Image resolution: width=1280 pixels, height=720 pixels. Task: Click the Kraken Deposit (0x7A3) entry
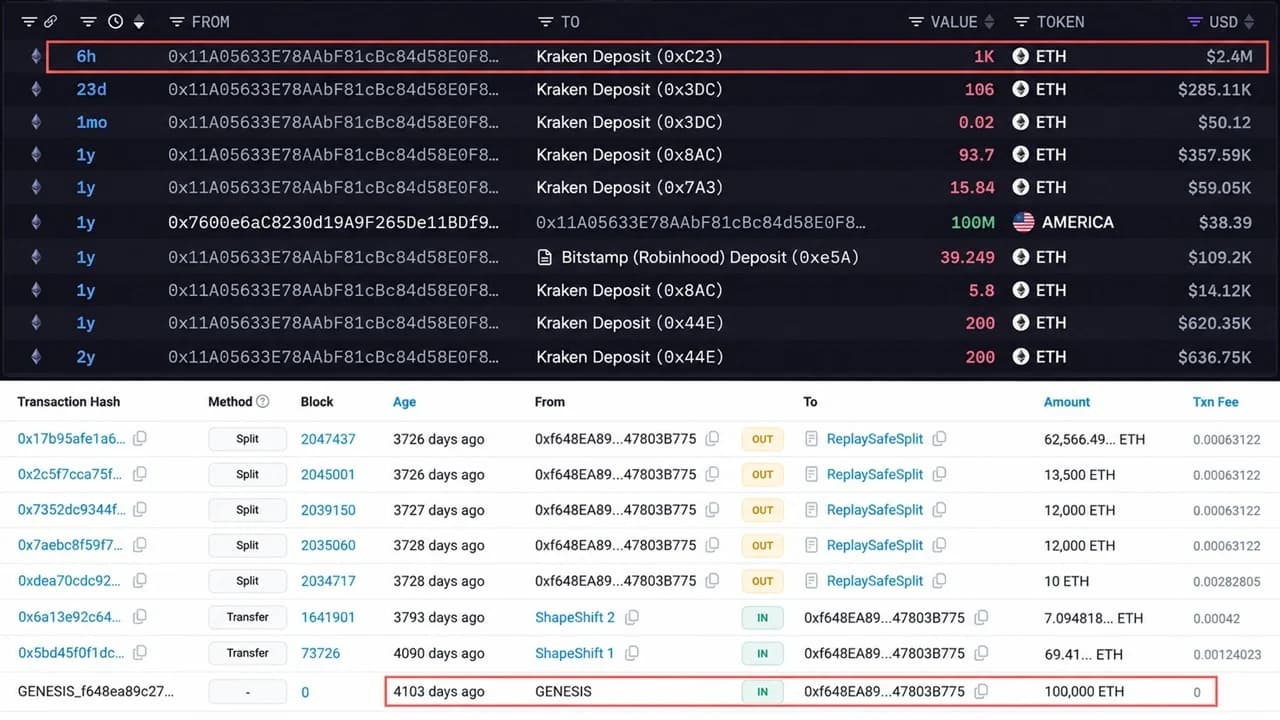(x=629, y=187)
